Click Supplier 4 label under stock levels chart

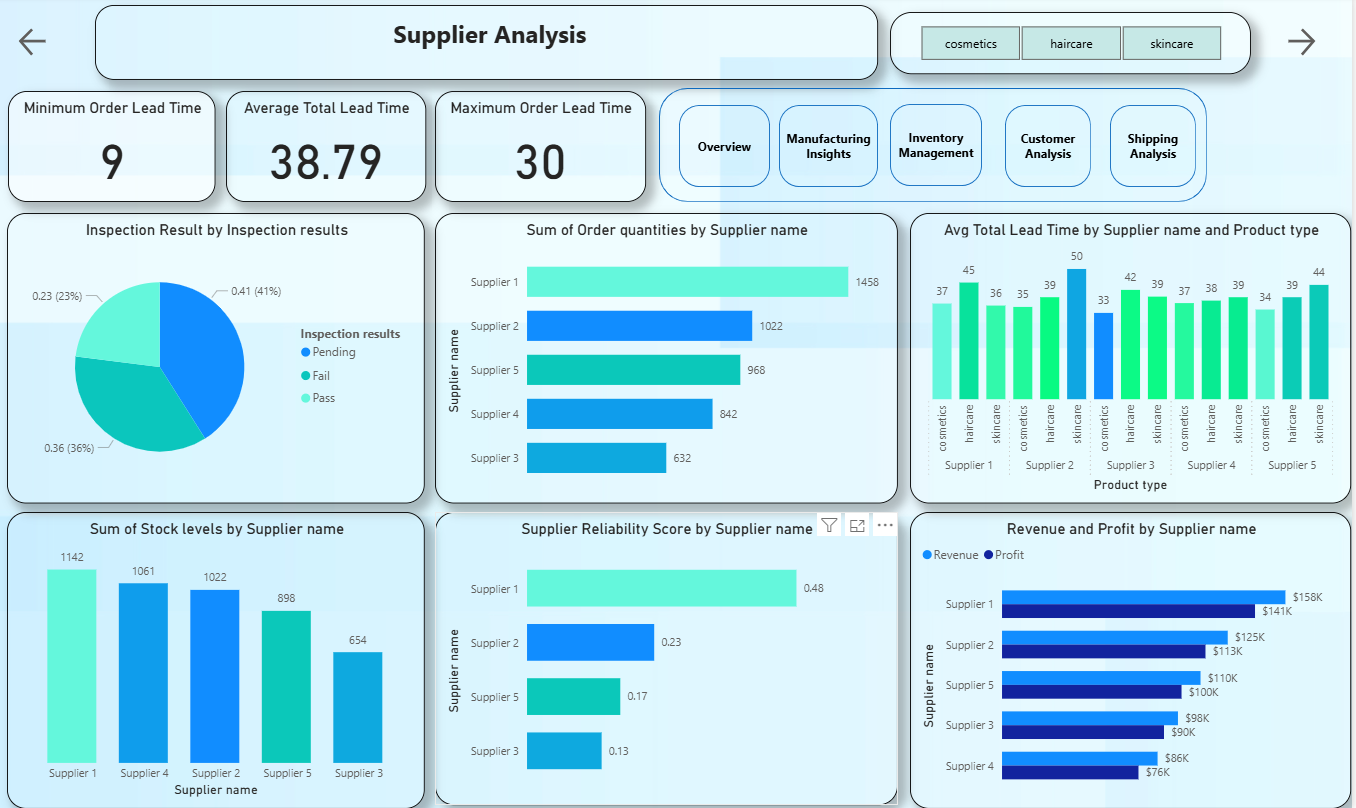pos(144,773)
